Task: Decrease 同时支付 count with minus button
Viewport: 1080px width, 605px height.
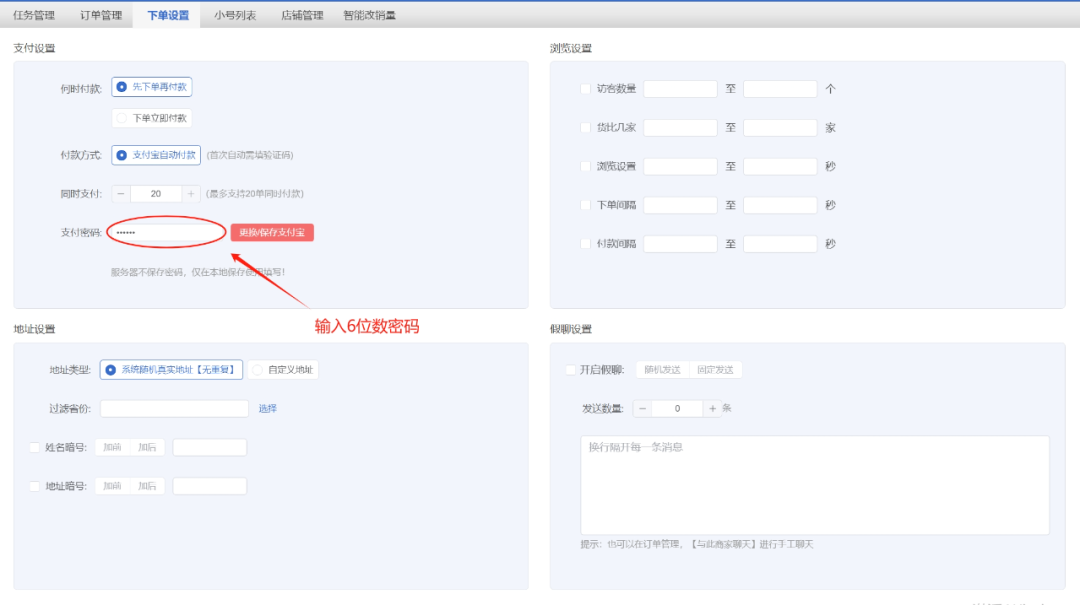Action: click(x=121, y=194)
